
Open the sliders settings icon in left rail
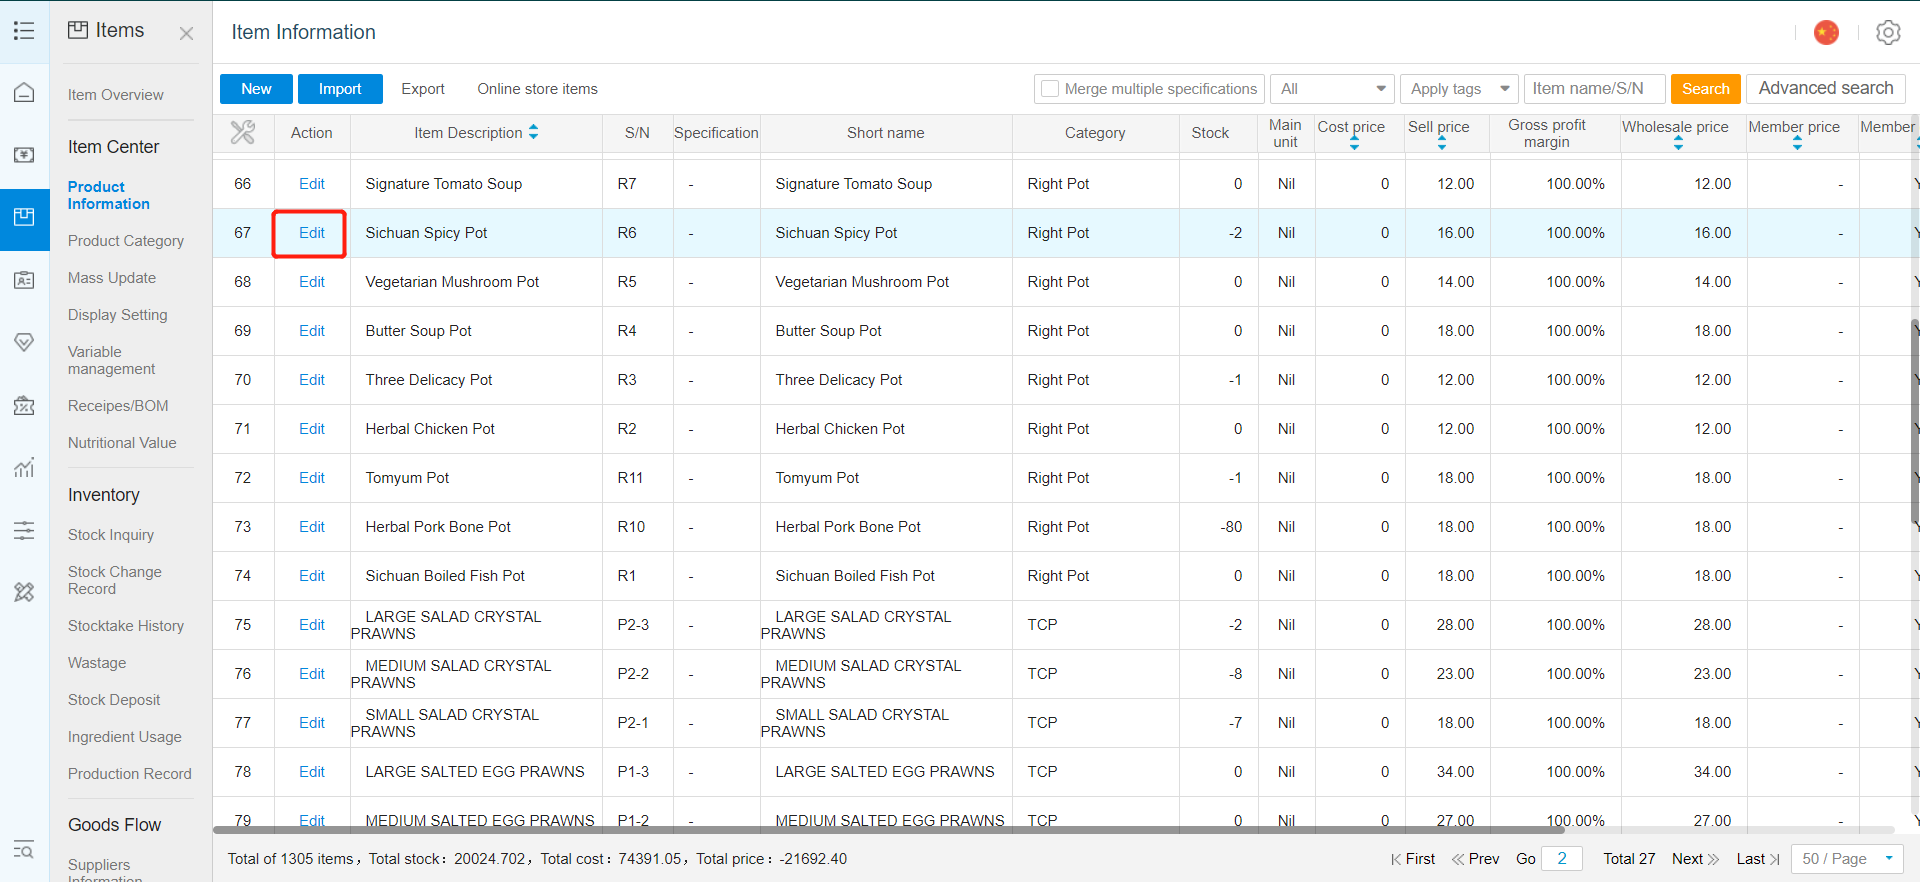24,530
